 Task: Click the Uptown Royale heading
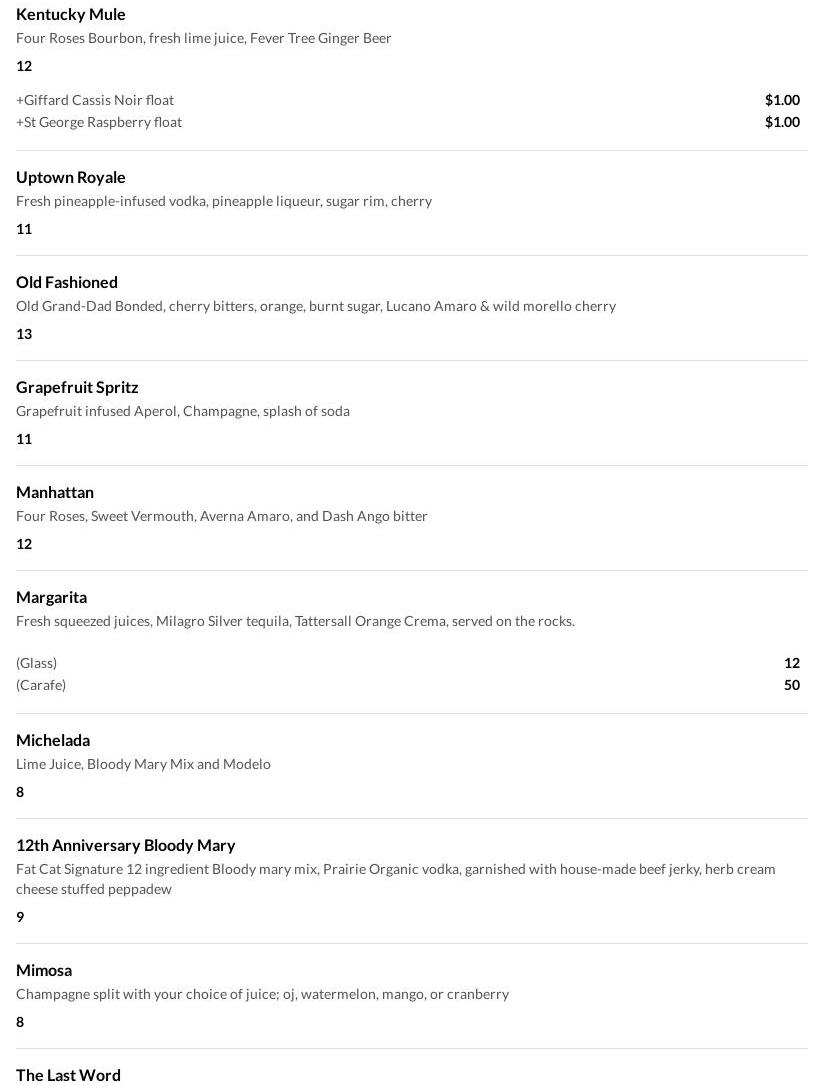[71, 177]
